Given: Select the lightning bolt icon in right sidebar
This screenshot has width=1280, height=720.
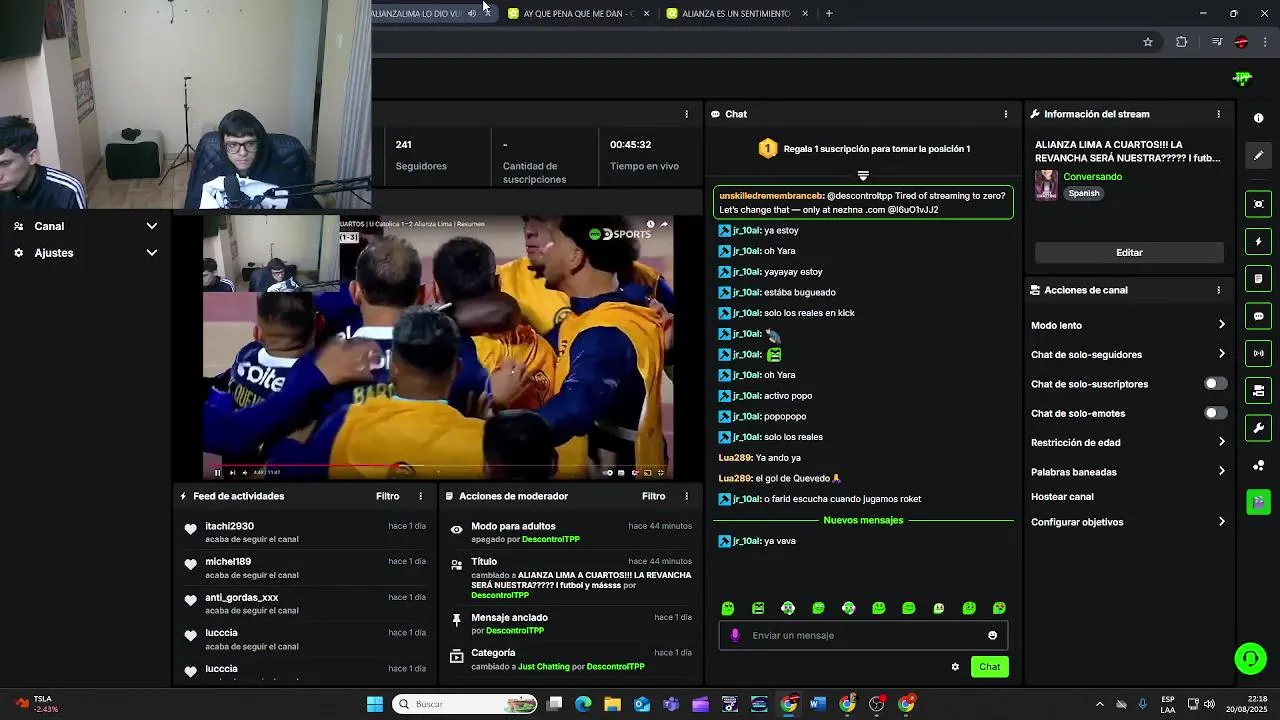Looking at the screenshot, I should (1258, 241).
